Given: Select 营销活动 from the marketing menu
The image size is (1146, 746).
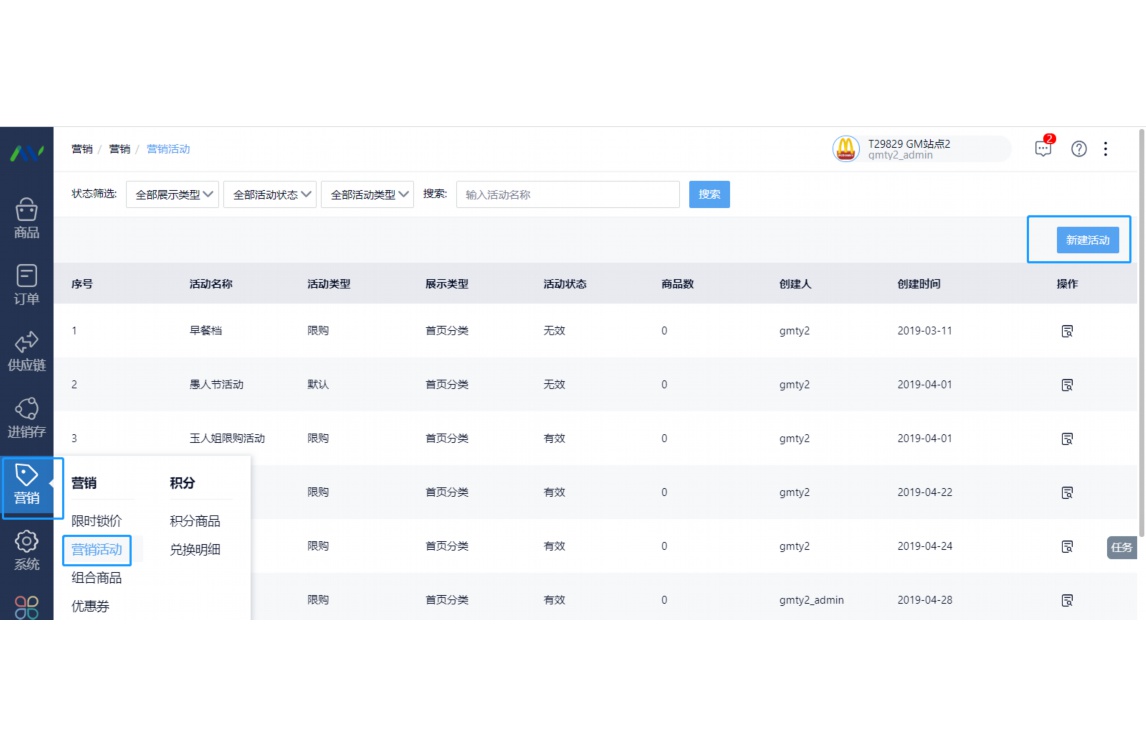Looking at the screenshot, I should (97, 550).
